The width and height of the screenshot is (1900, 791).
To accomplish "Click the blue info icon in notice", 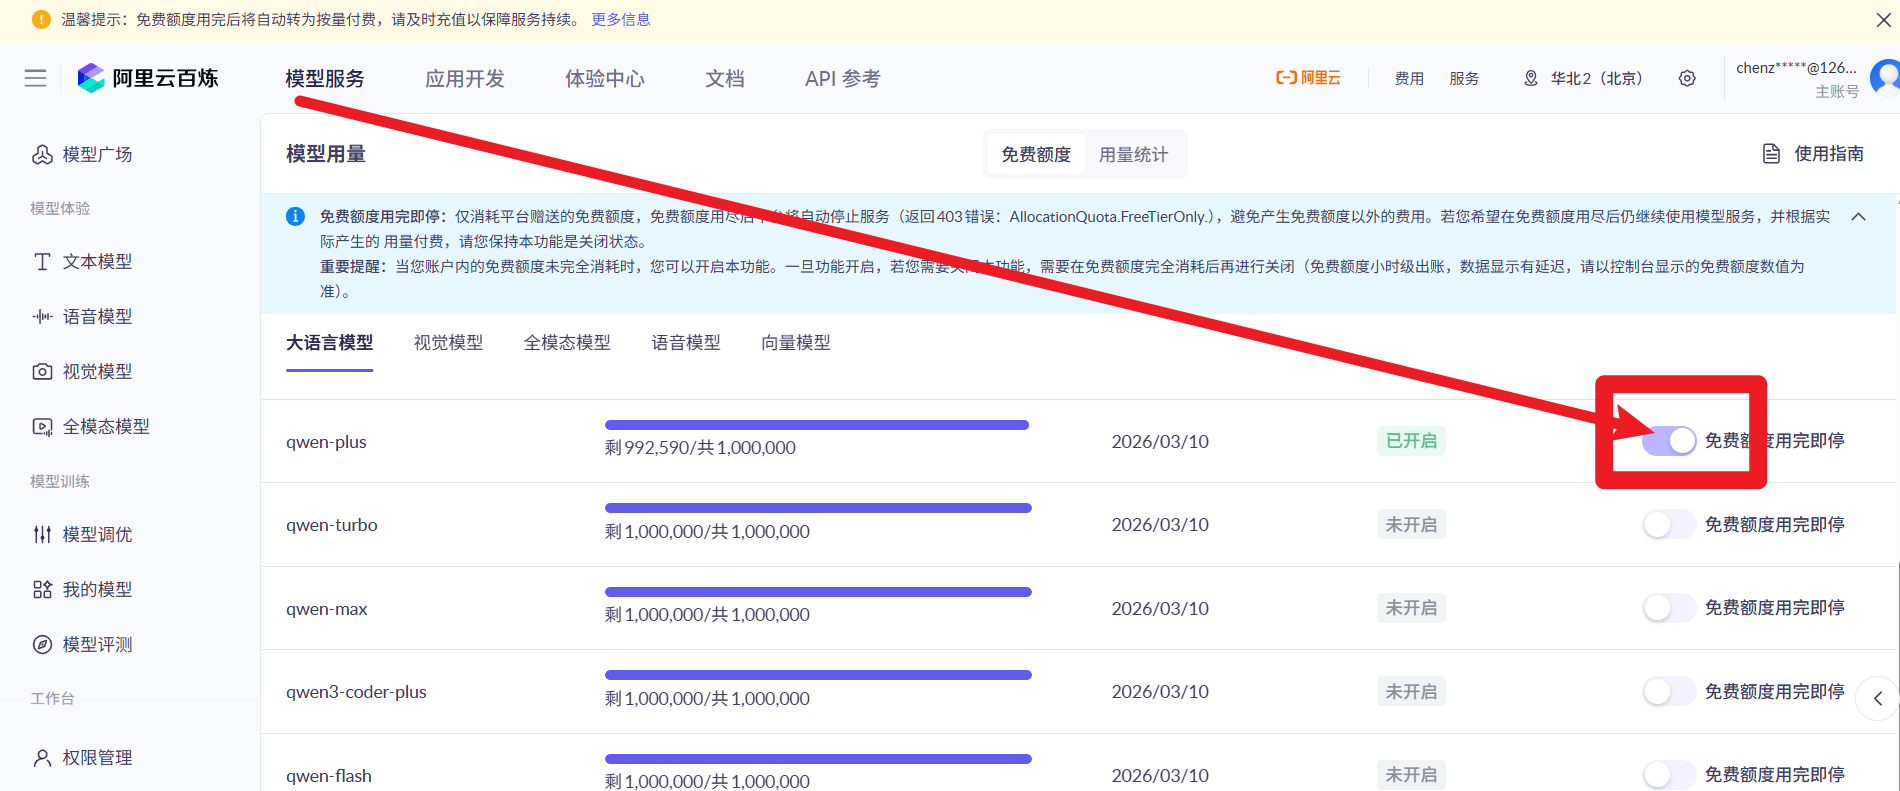I will 295,216.
